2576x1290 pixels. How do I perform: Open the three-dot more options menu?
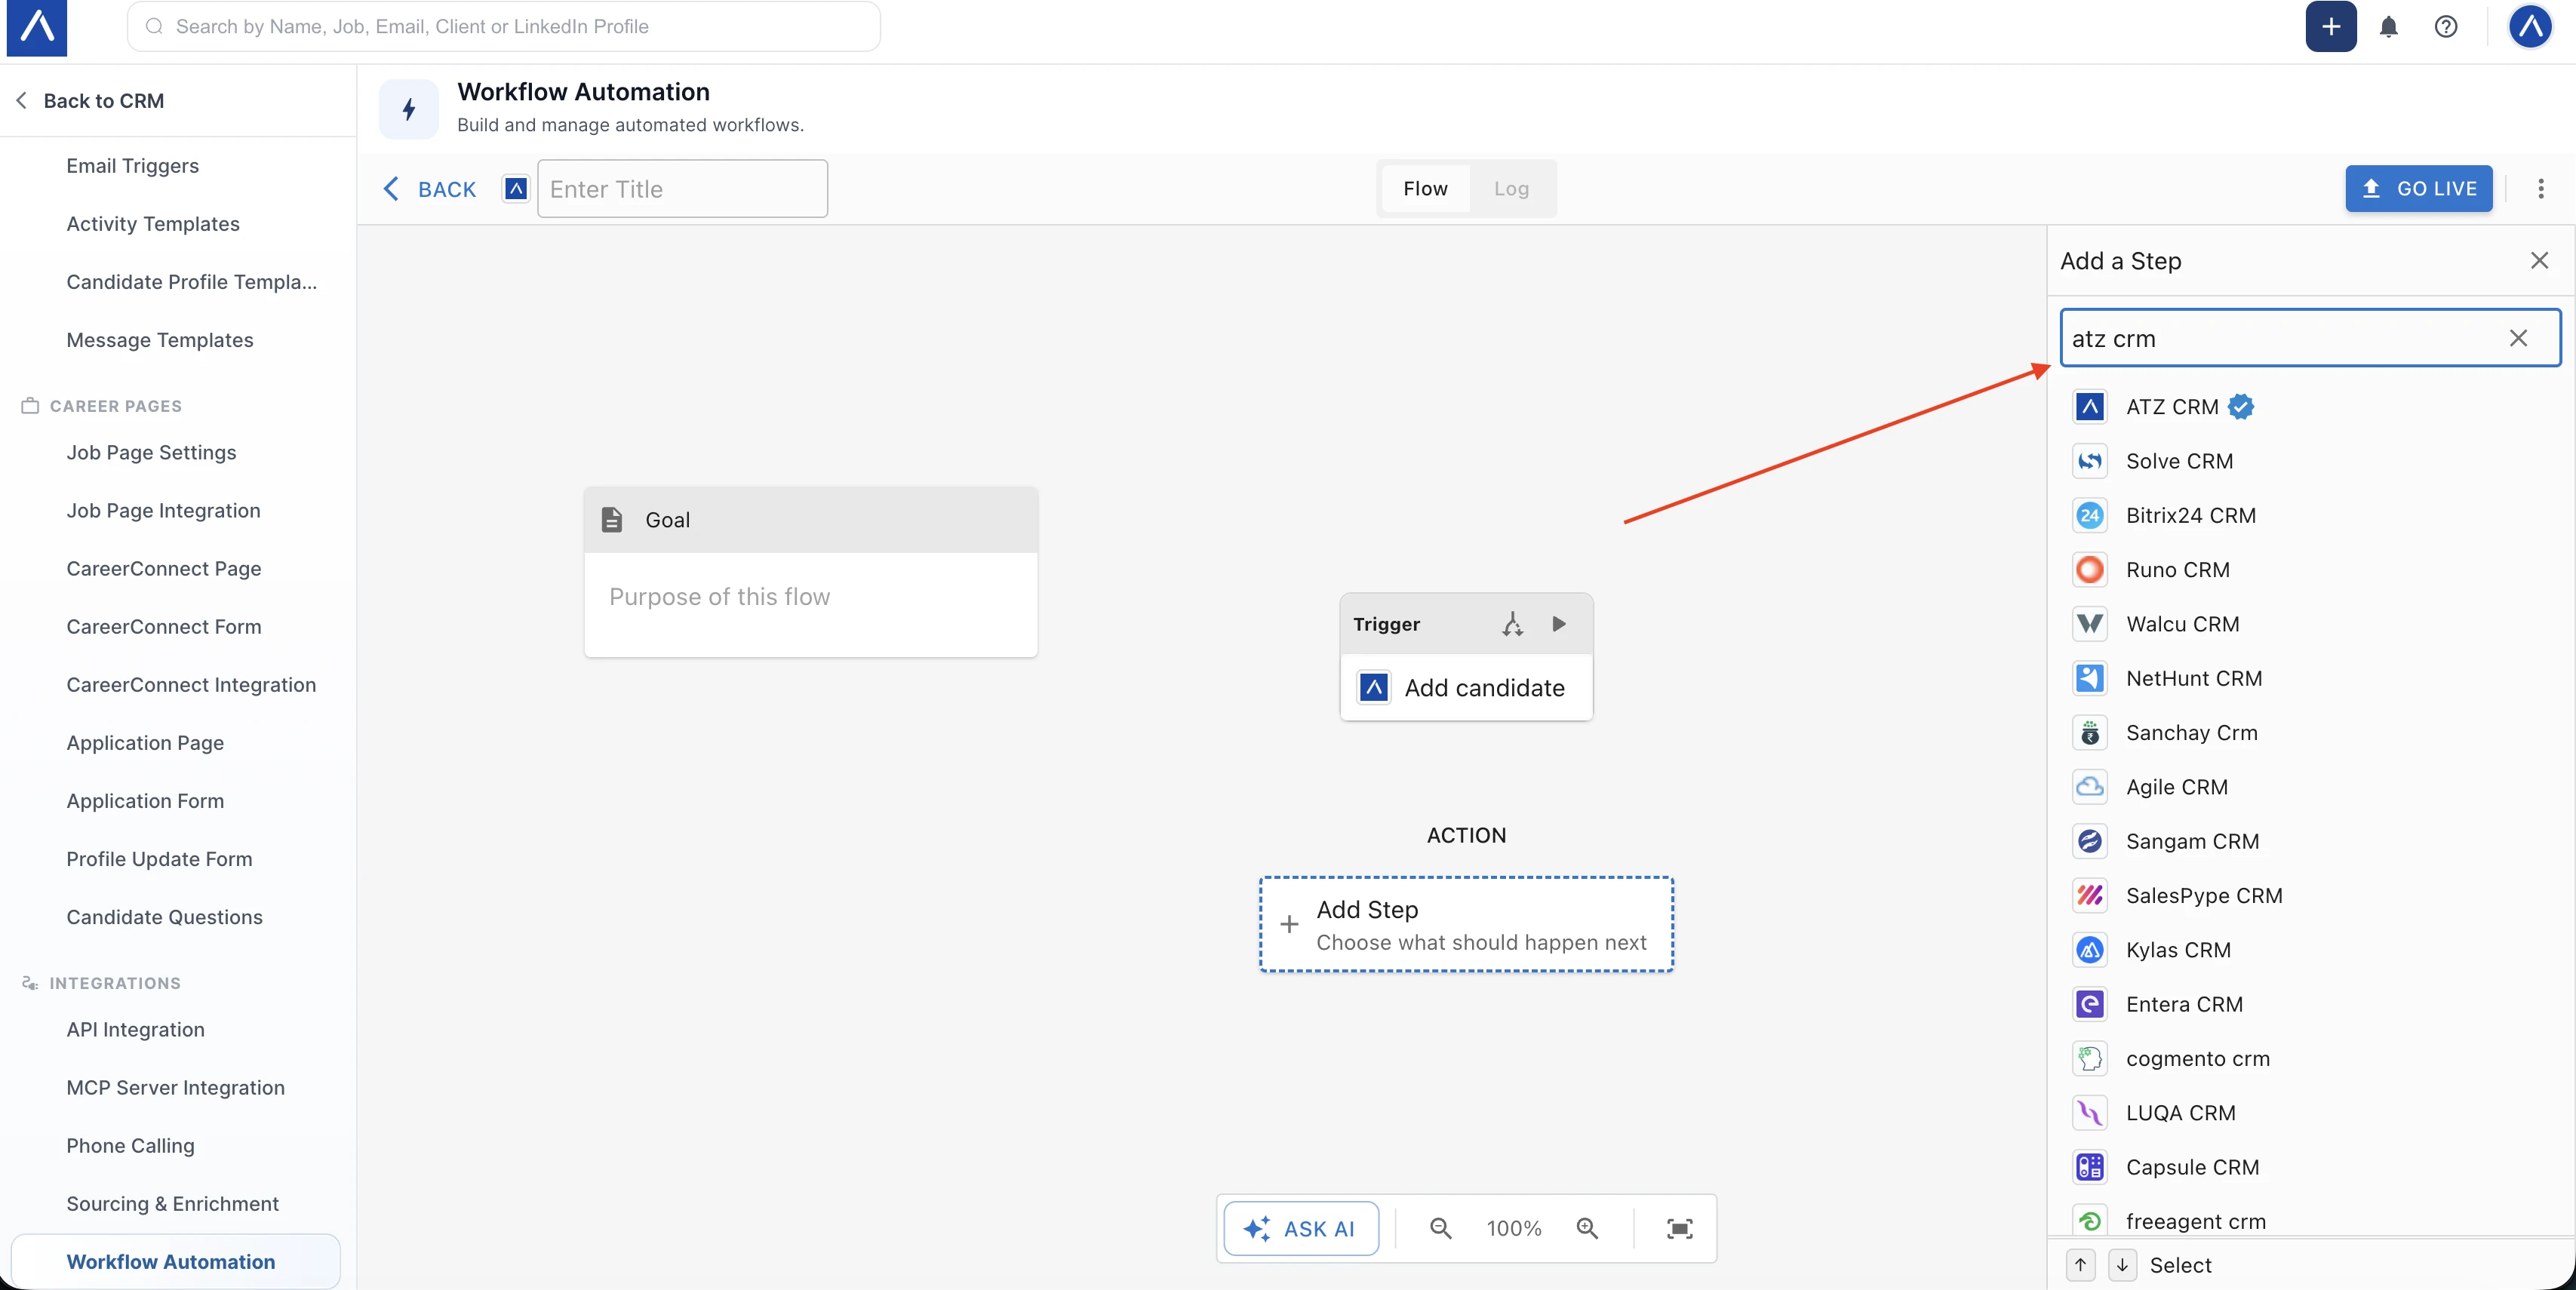[x=2540, y=189]
